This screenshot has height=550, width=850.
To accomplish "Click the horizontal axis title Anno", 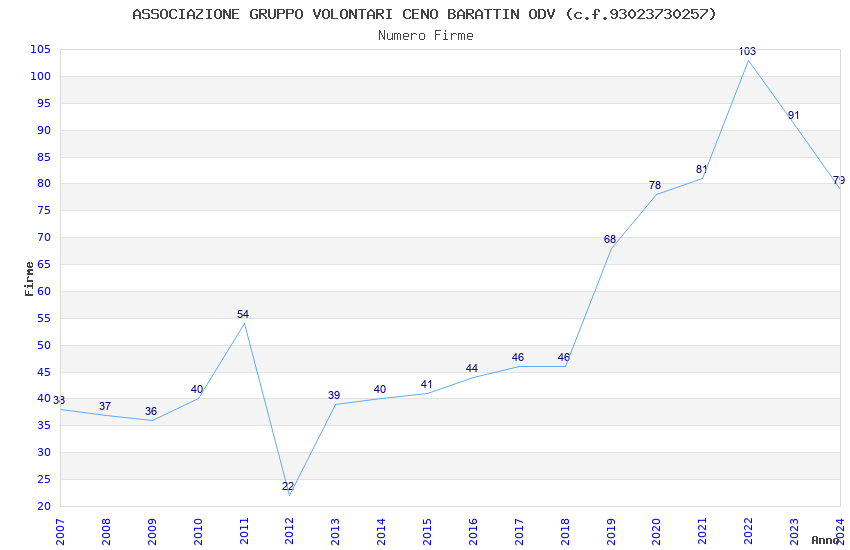I will (x=825, y=540).
